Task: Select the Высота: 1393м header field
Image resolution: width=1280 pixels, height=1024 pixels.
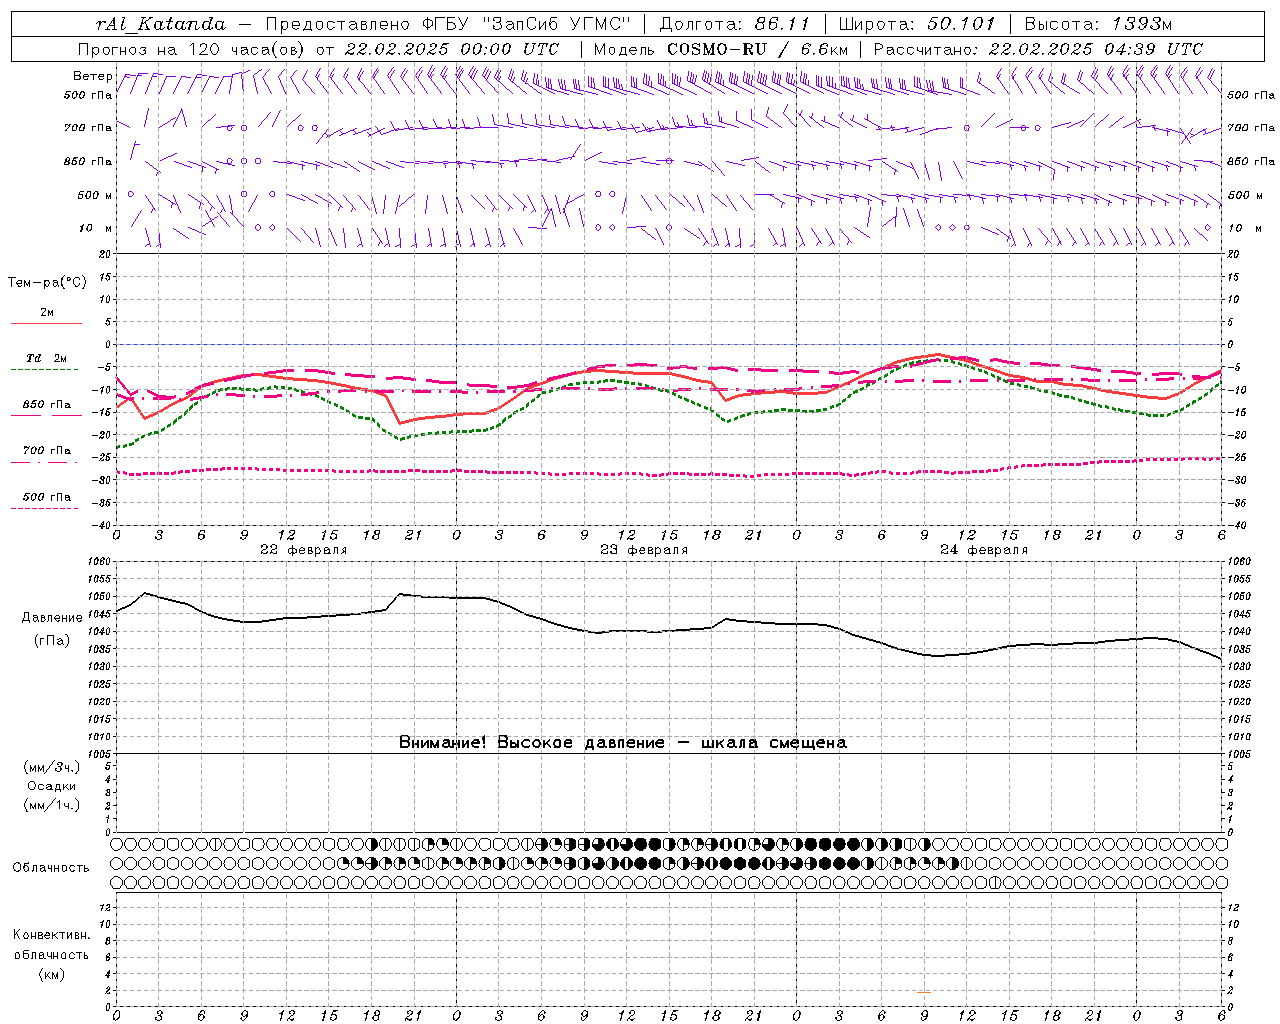Action: click(x=1098, y=24)
